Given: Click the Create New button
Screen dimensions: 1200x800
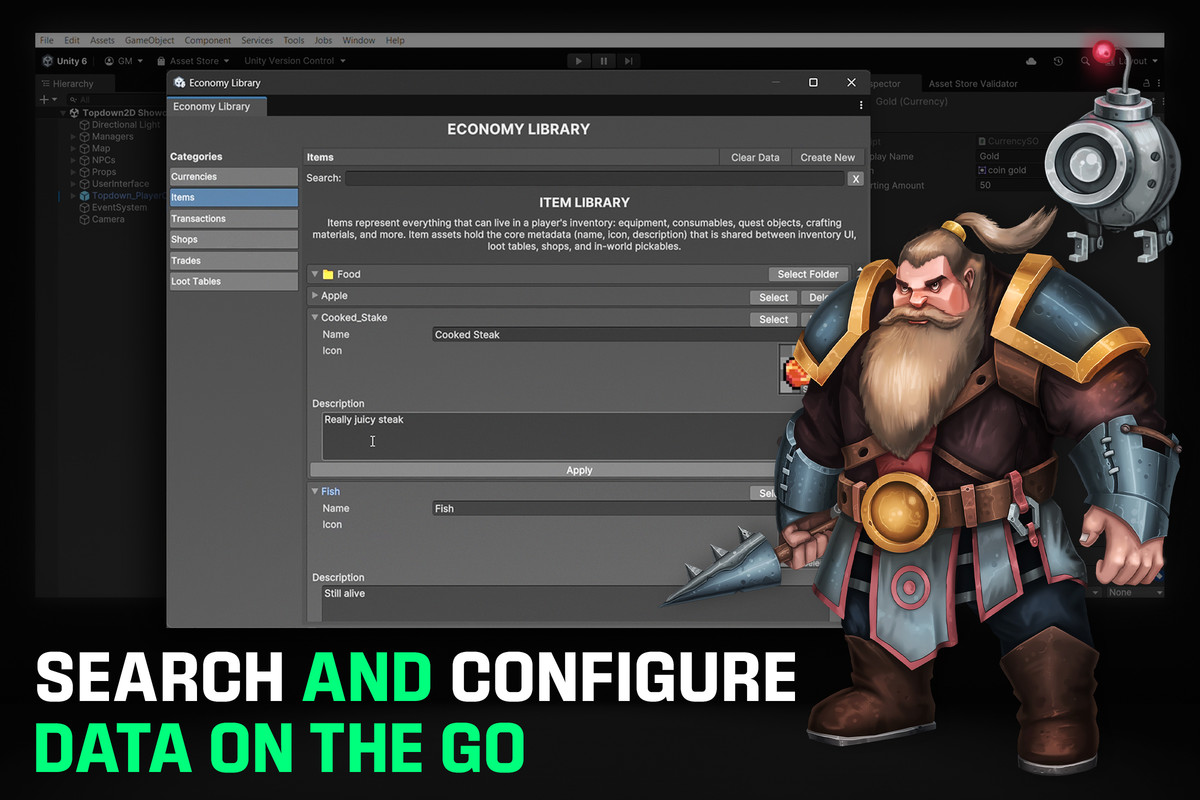Looking at the screenshot, I should [x=828, y=157].
